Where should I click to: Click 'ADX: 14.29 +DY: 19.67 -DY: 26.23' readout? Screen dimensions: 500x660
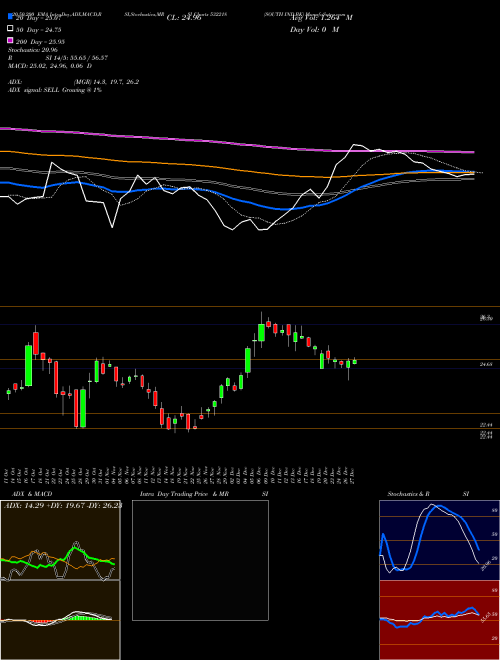[63, 505]
